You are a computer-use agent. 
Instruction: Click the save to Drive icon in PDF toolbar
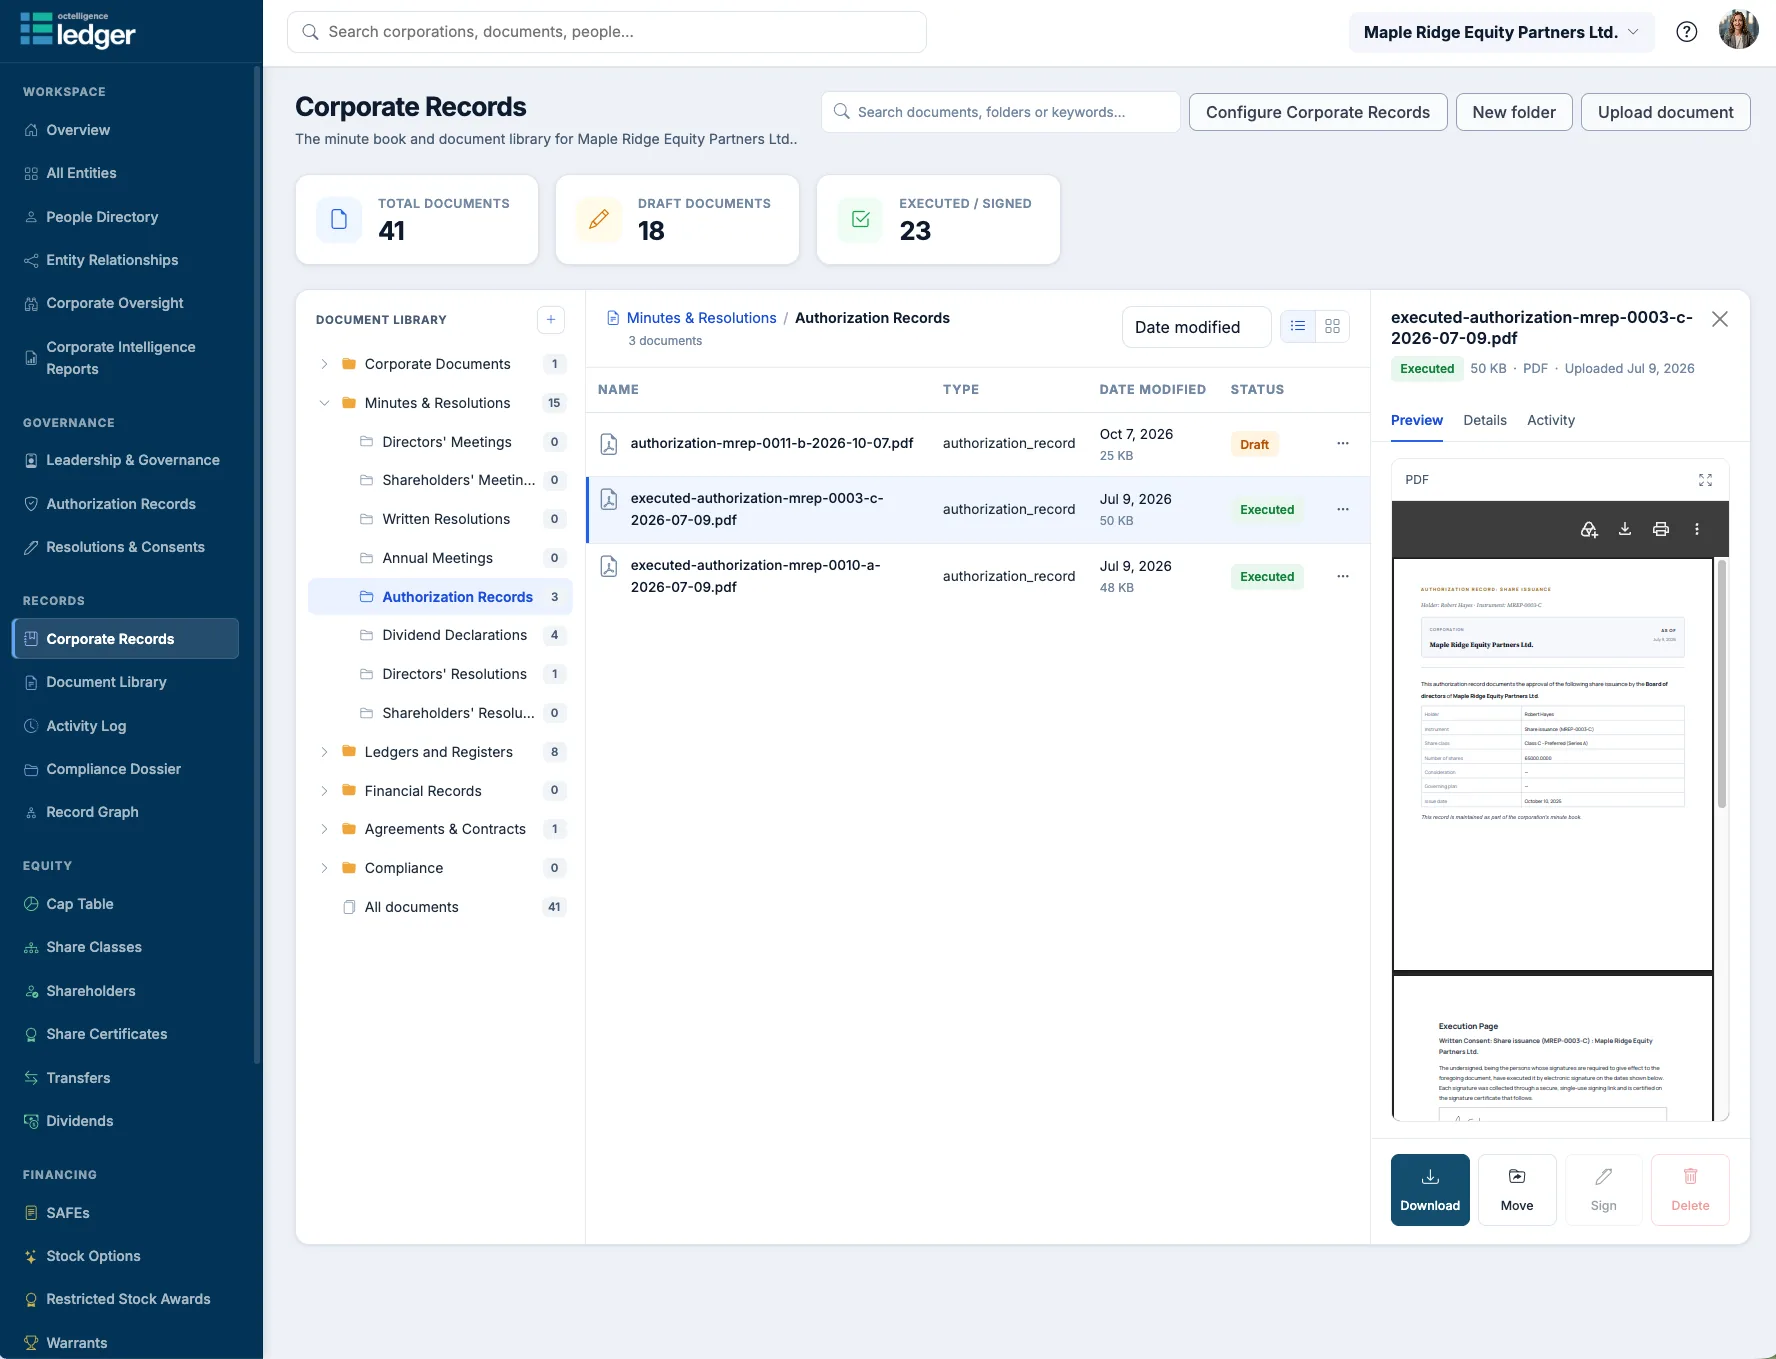coord(1589,529)
